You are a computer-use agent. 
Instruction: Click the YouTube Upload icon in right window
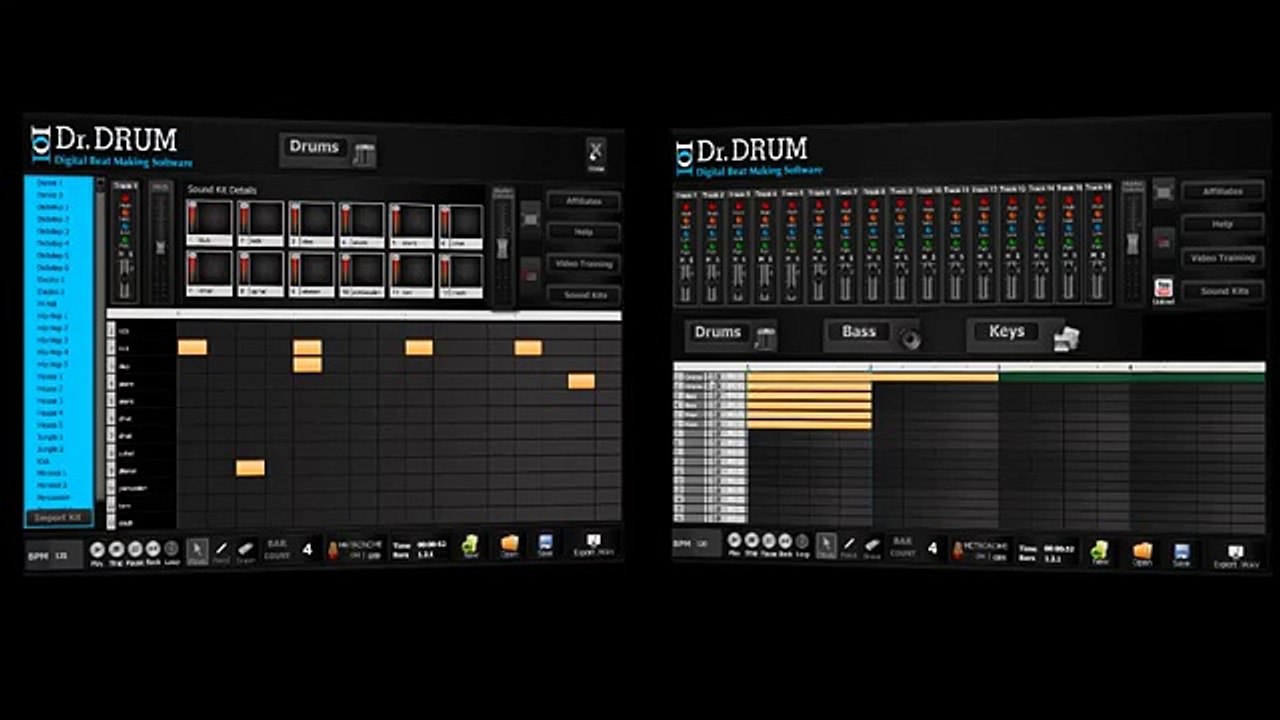click(x=1163, y=291)
